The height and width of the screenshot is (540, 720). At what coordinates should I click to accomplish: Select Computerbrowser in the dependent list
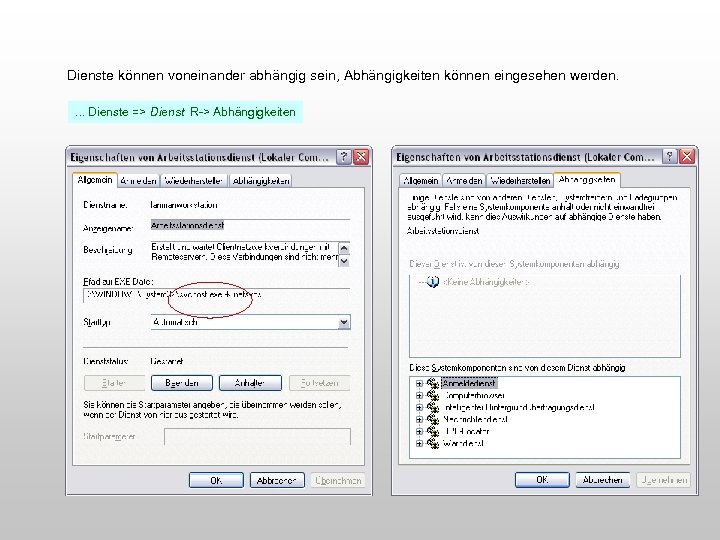[474, 395]
